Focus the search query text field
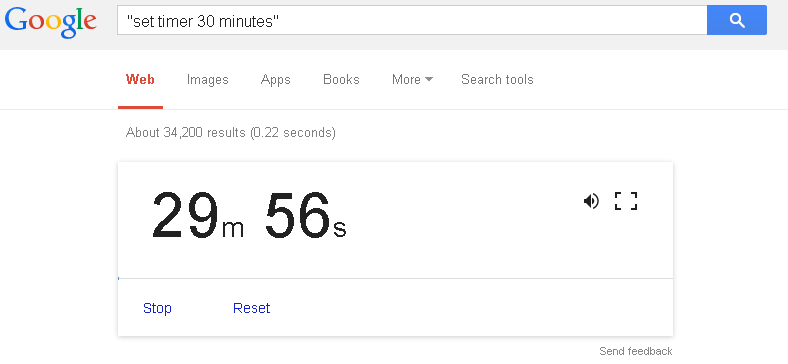 pos(412,21)
